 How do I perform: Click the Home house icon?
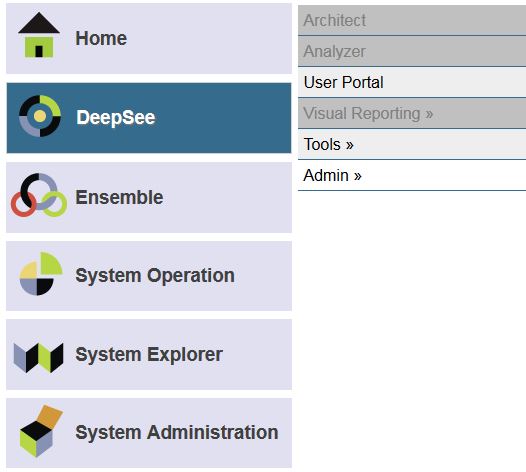(x=39, y=35)
